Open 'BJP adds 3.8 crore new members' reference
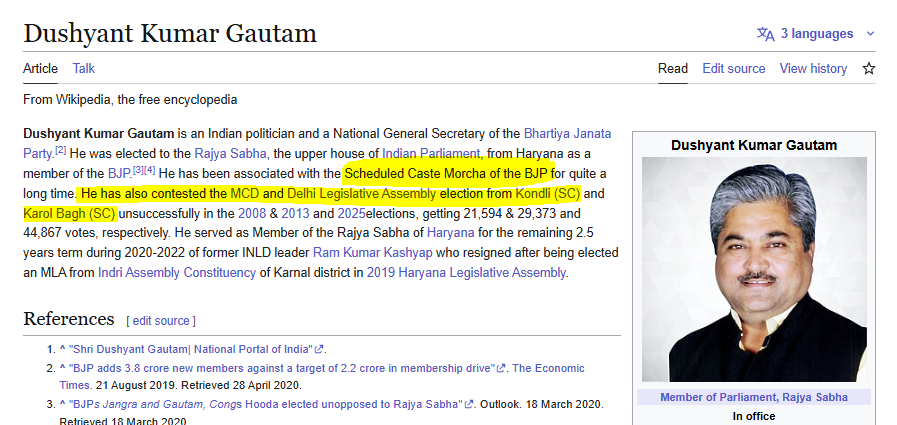Screen dimensions: 897x425 pos(281,368)
